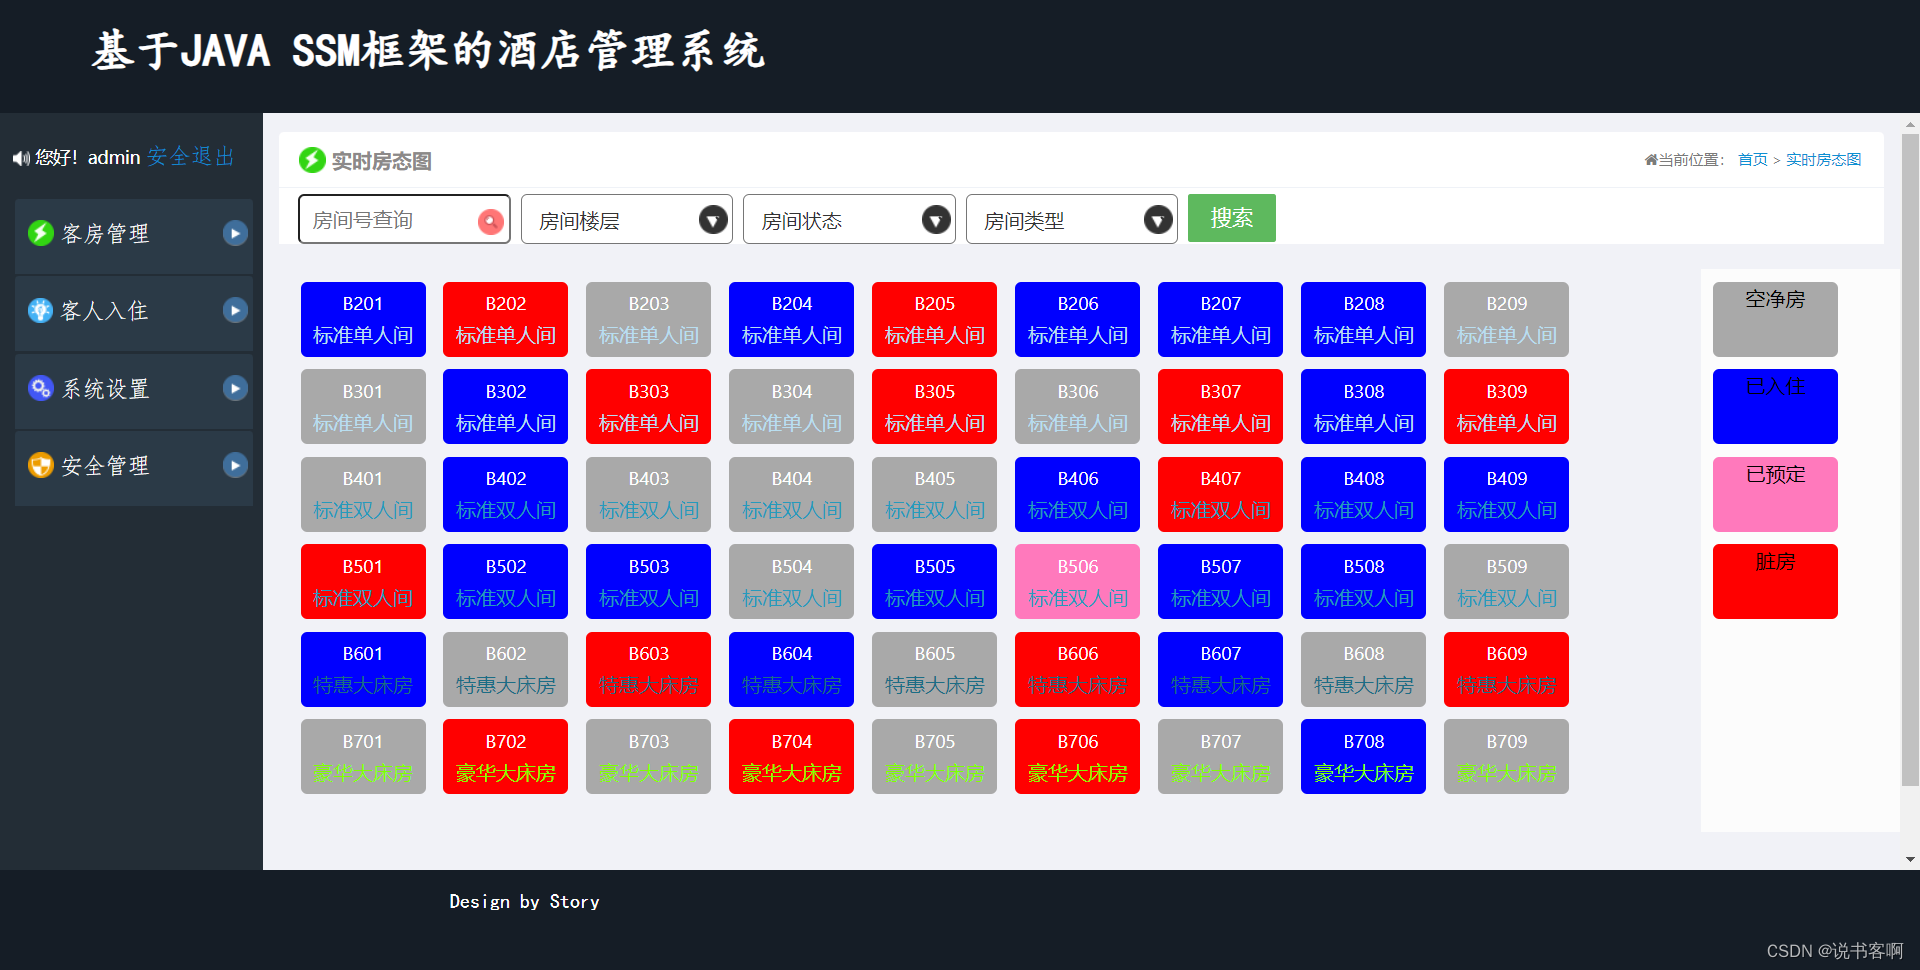
Task: Select room B609 tile
Action: [x=1507, y=669]
